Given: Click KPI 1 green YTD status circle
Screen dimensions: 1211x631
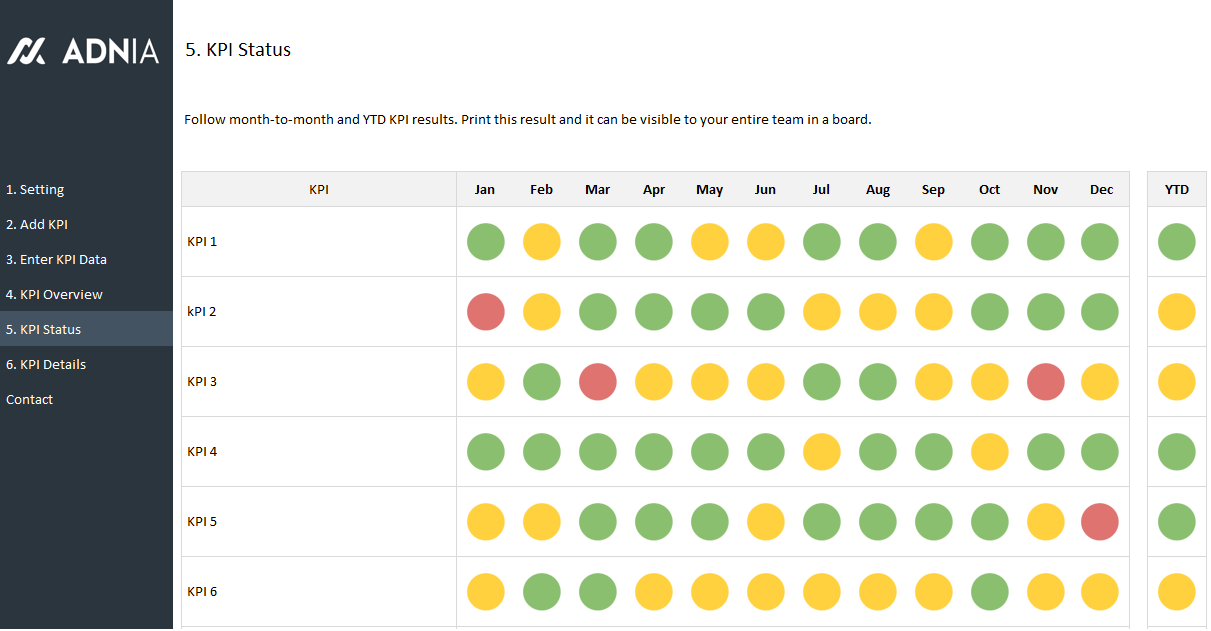Looking at the screenshot, I should pyautogui.click(x=1177, y=242).
